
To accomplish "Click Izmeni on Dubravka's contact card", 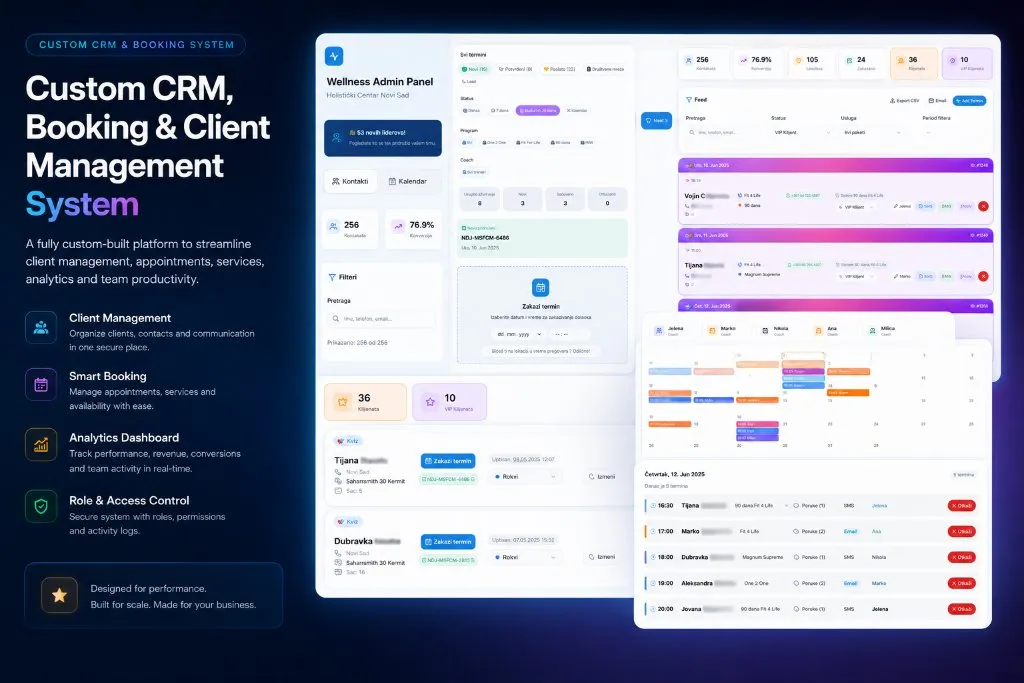I will [x=602, y=558].
